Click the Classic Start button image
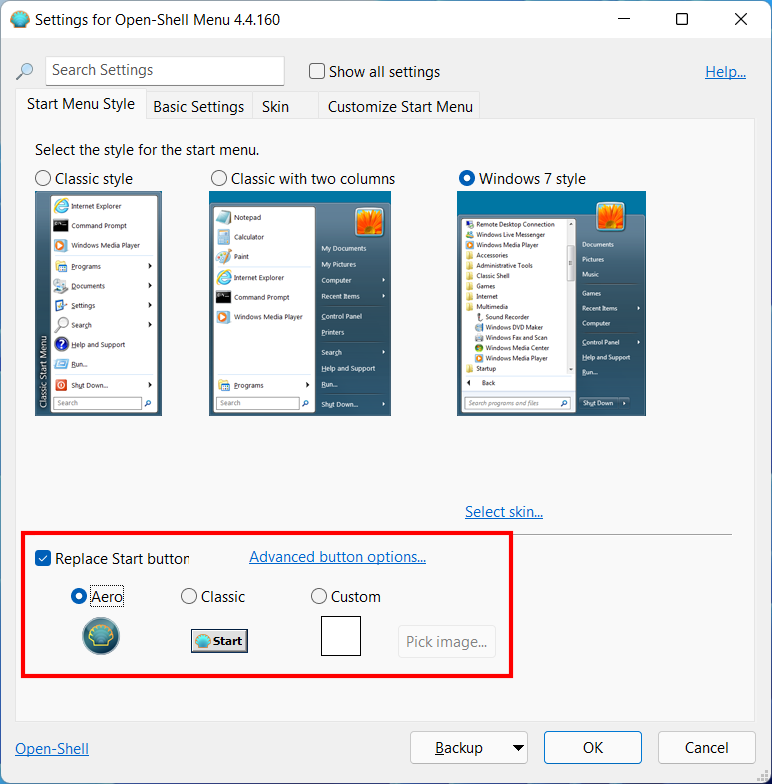 (220, 640)
